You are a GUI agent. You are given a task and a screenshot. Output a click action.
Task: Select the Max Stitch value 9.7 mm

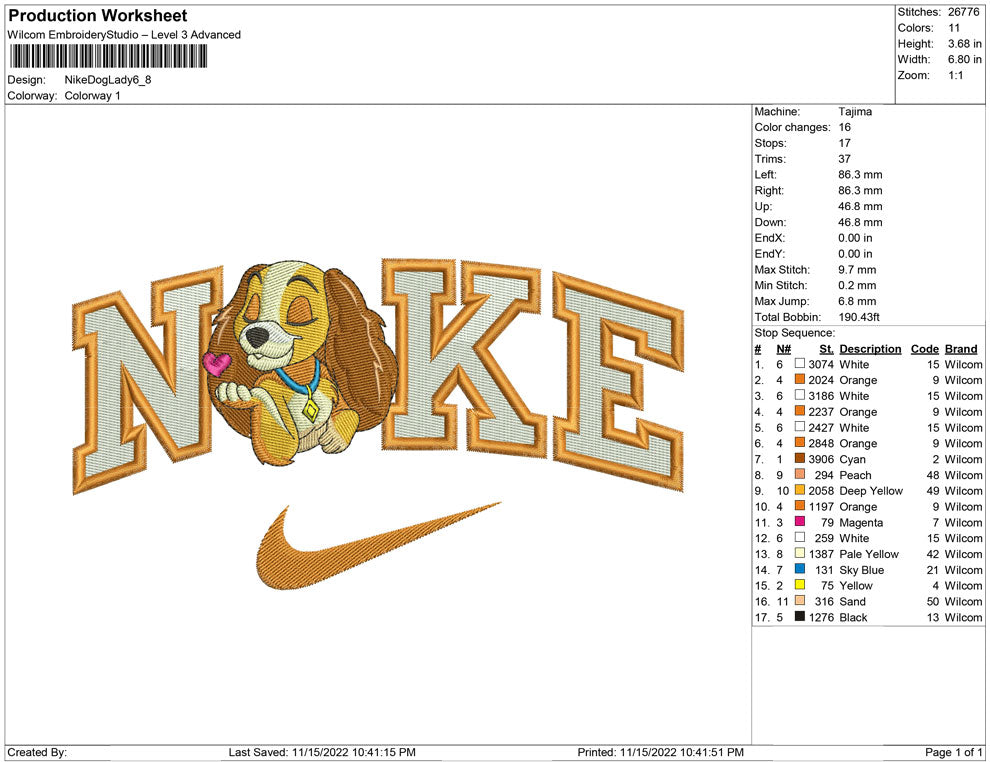(857, 270)
